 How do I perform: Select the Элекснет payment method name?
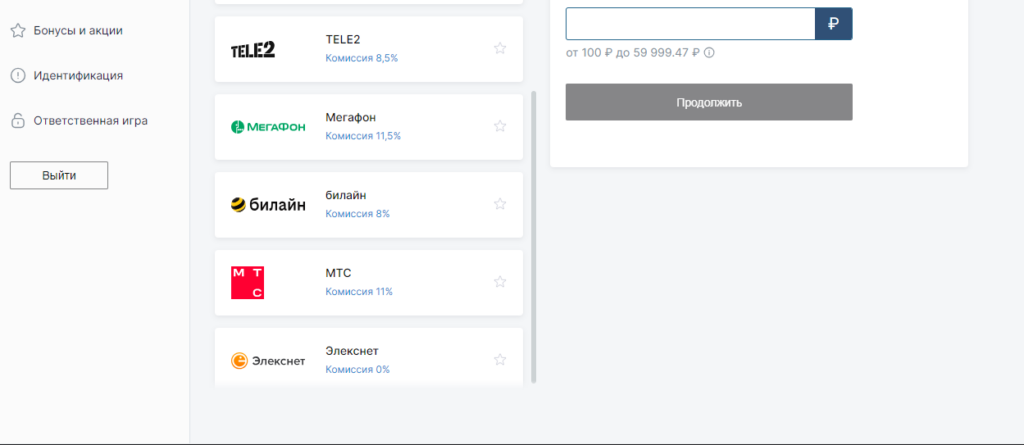click(352, 351)
